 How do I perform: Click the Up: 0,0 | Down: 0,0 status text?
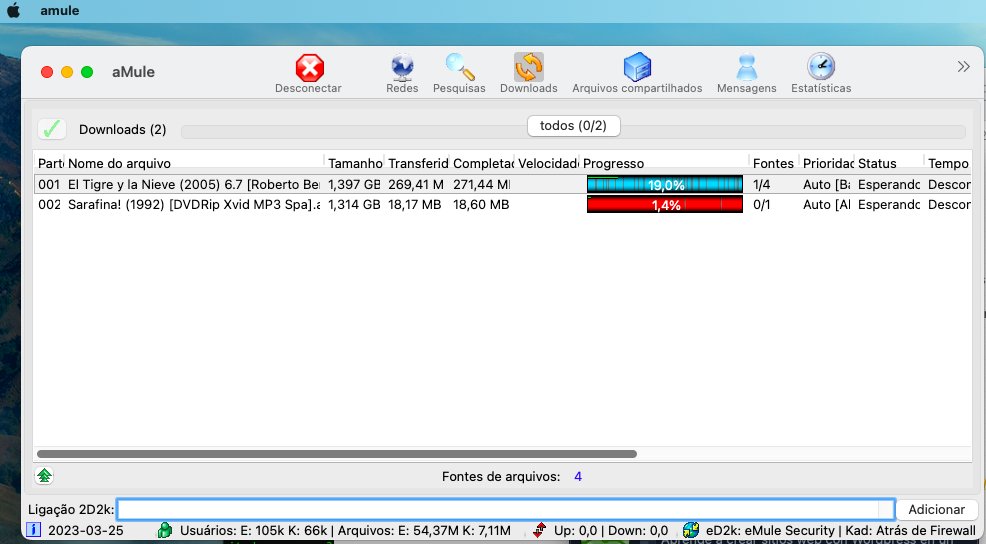click(611, 530)
